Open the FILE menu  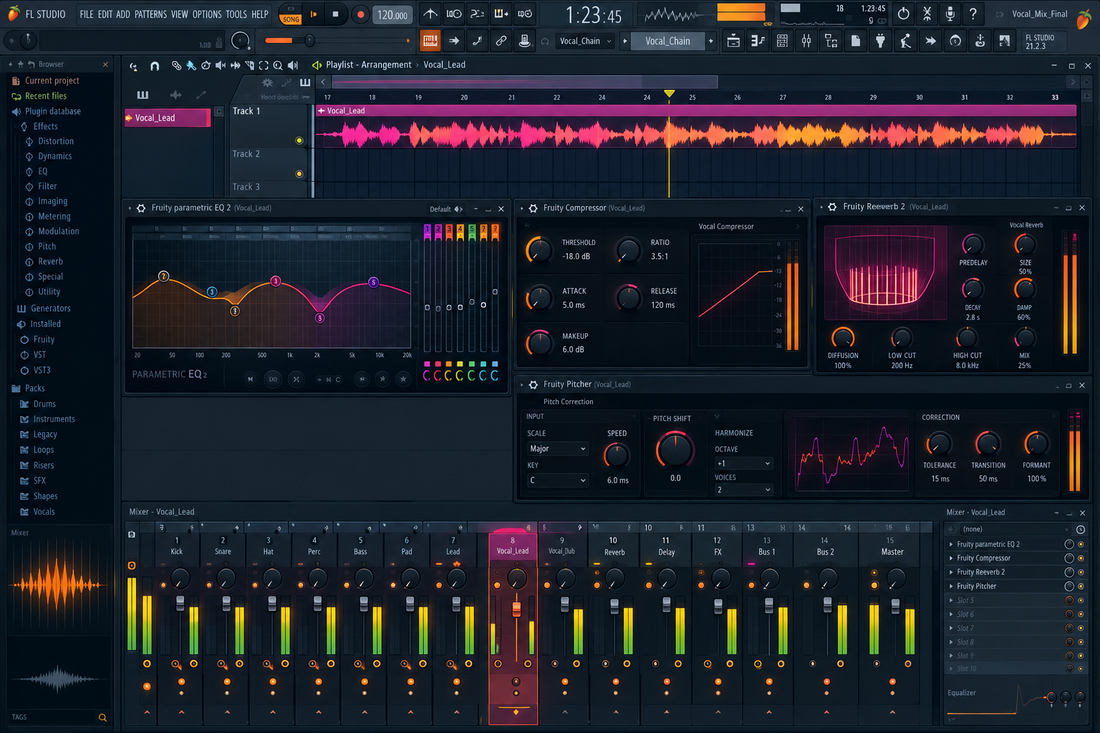(86, 14)
